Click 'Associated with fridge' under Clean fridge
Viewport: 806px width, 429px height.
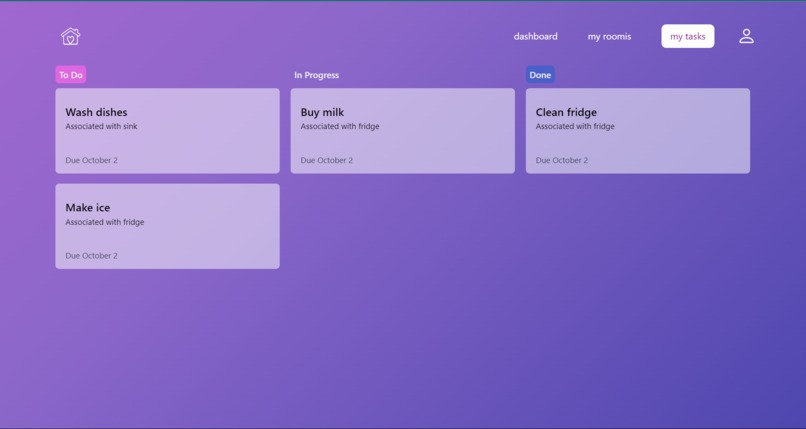pyautogui.click(x=575, y=126)
